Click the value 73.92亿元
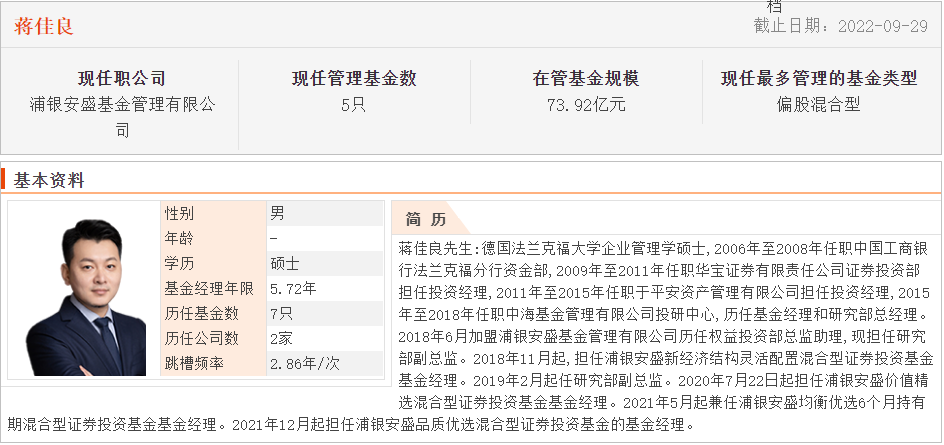The image size is (944, 445). [x=586, y=105]
